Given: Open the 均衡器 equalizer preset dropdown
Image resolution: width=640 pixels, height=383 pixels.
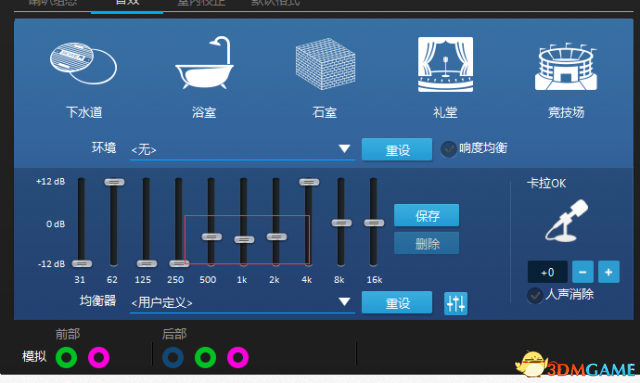Looking at the screenshot, I should click(242, 303).
